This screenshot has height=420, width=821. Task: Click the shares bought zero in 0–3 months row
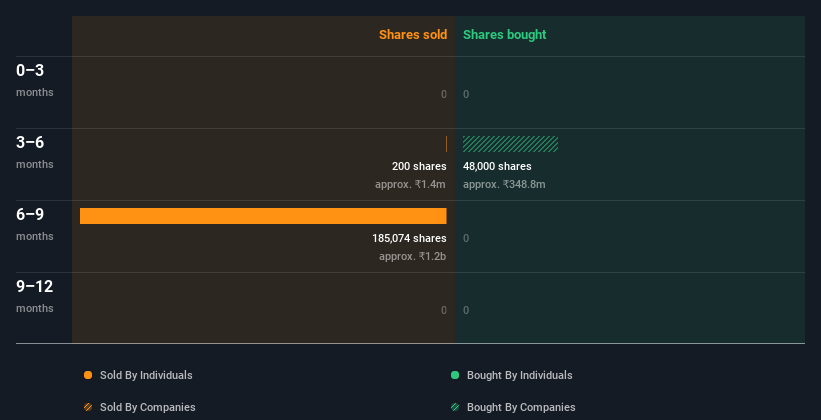tap(466, 94)
